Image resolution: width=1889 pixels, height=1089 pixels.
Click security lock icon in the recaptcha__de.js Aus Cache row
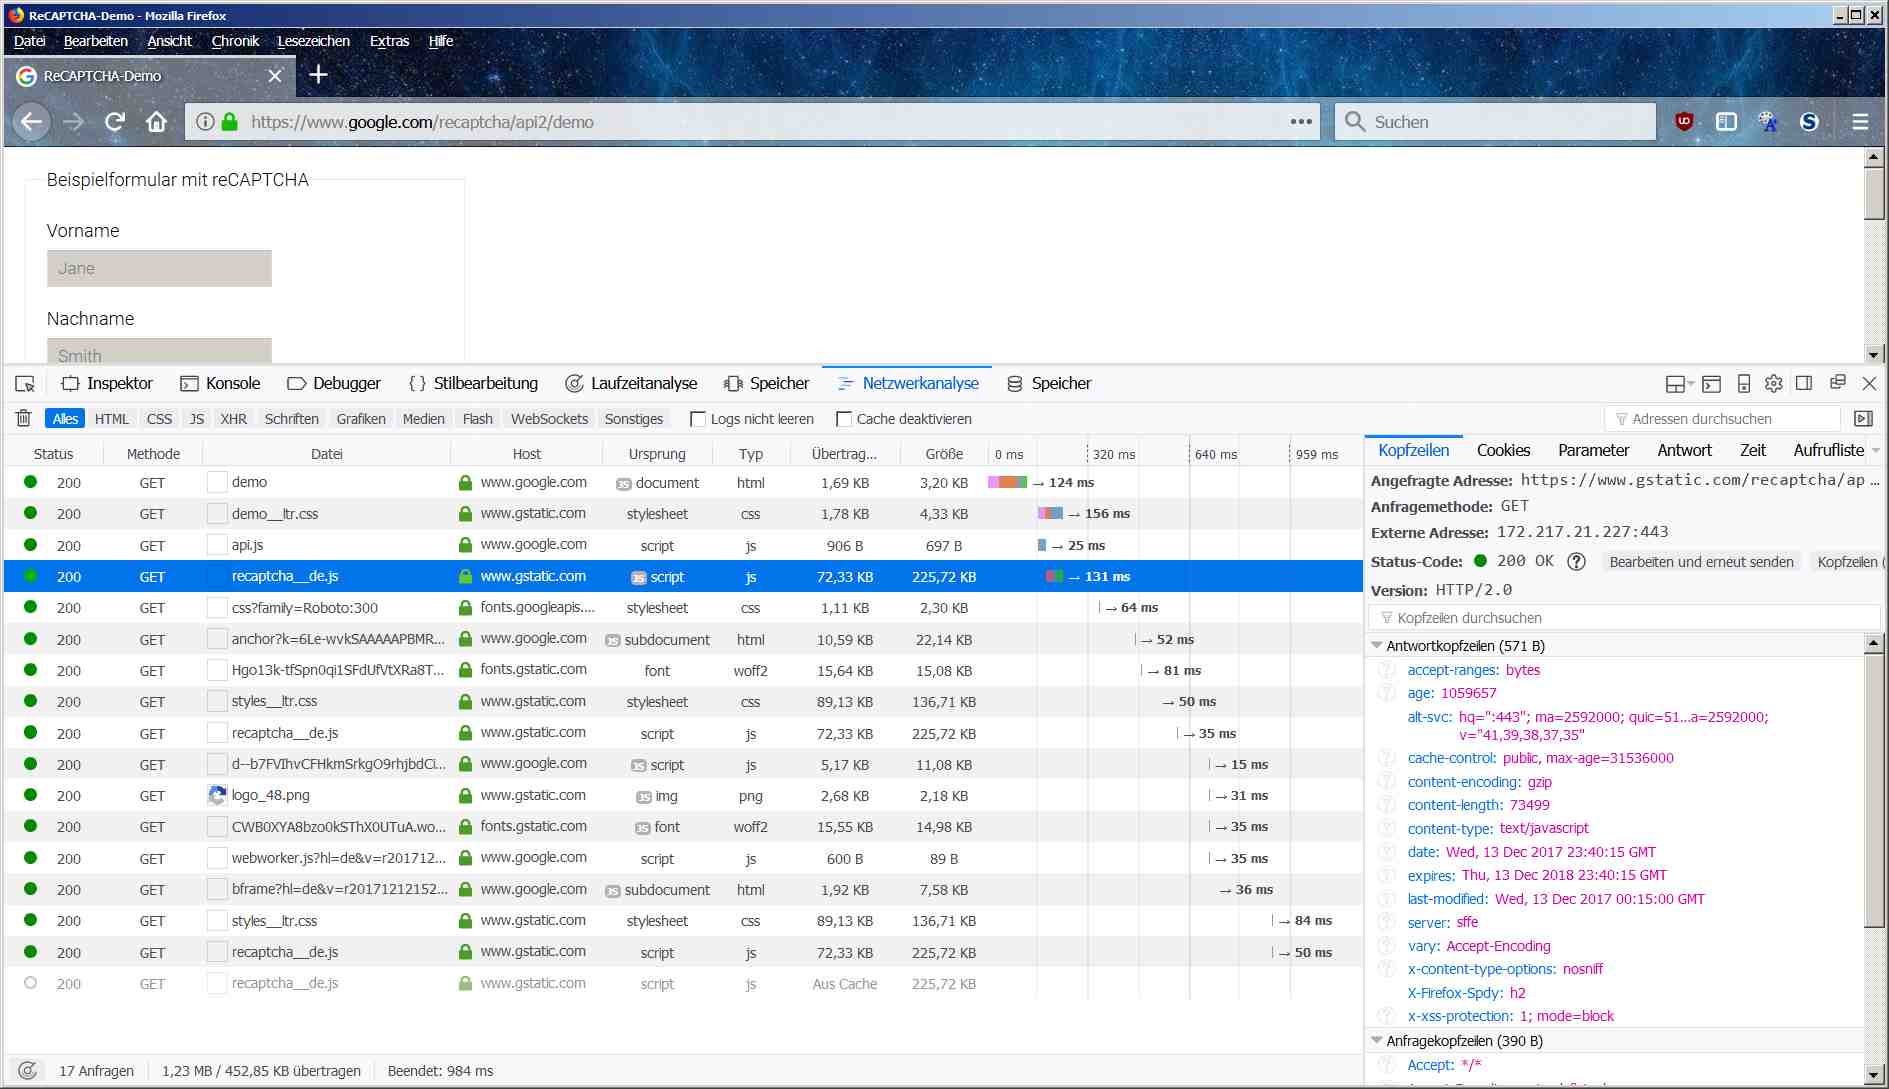point(465,984)
